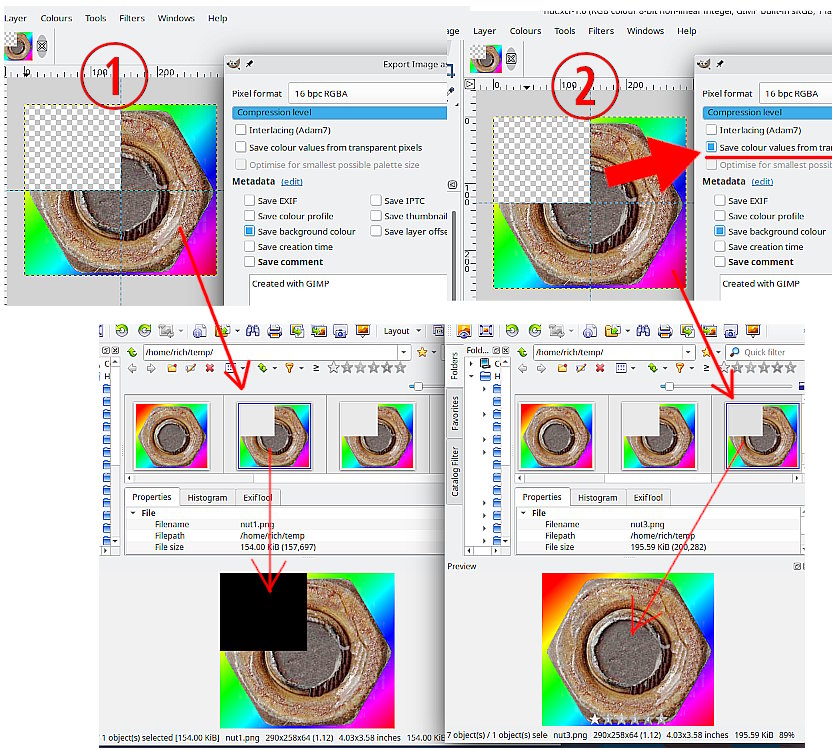Close the image tab in the second GIMP window

[511, 58]
